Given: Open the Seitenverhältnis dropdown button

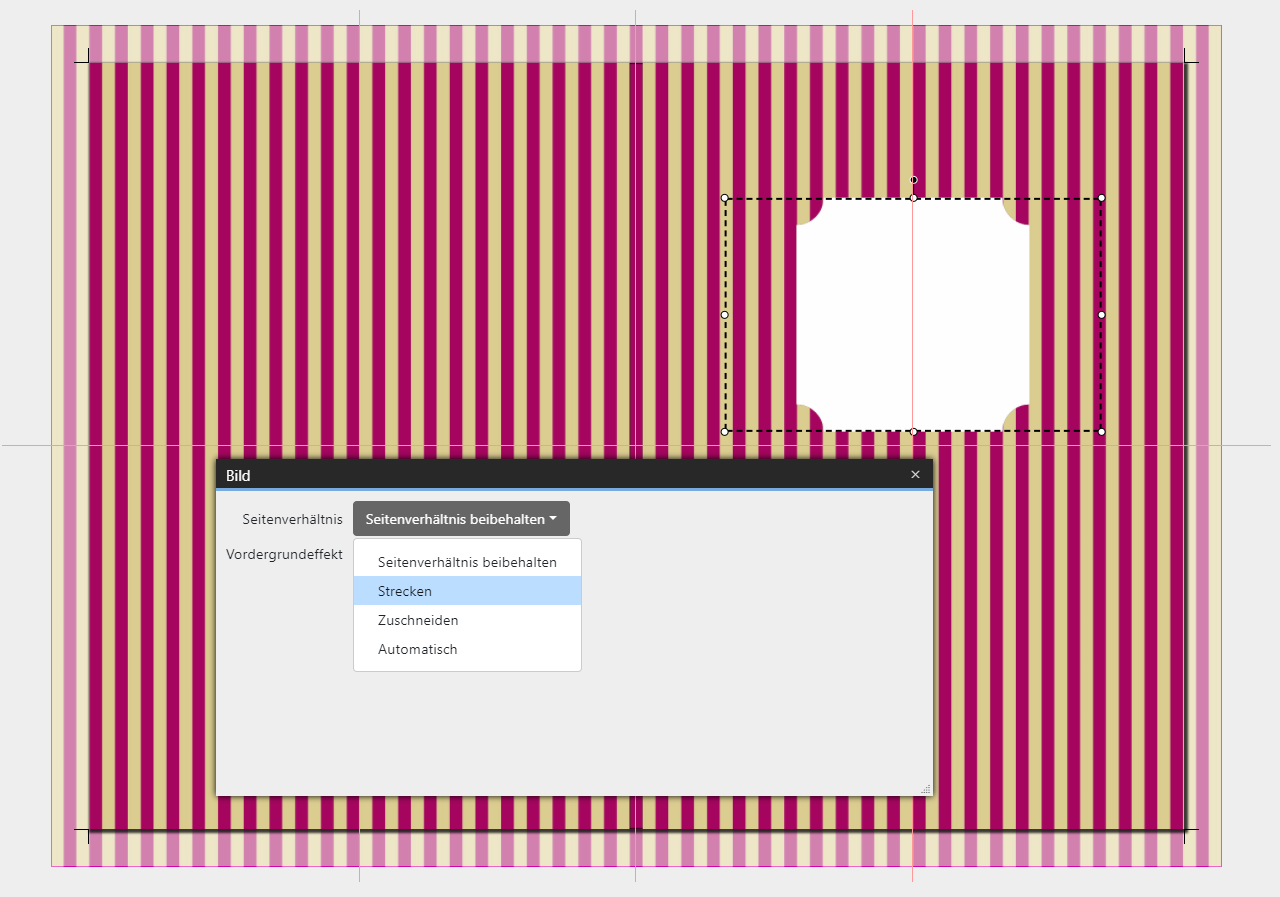Looking at the screenshot, I should point(461,519).
